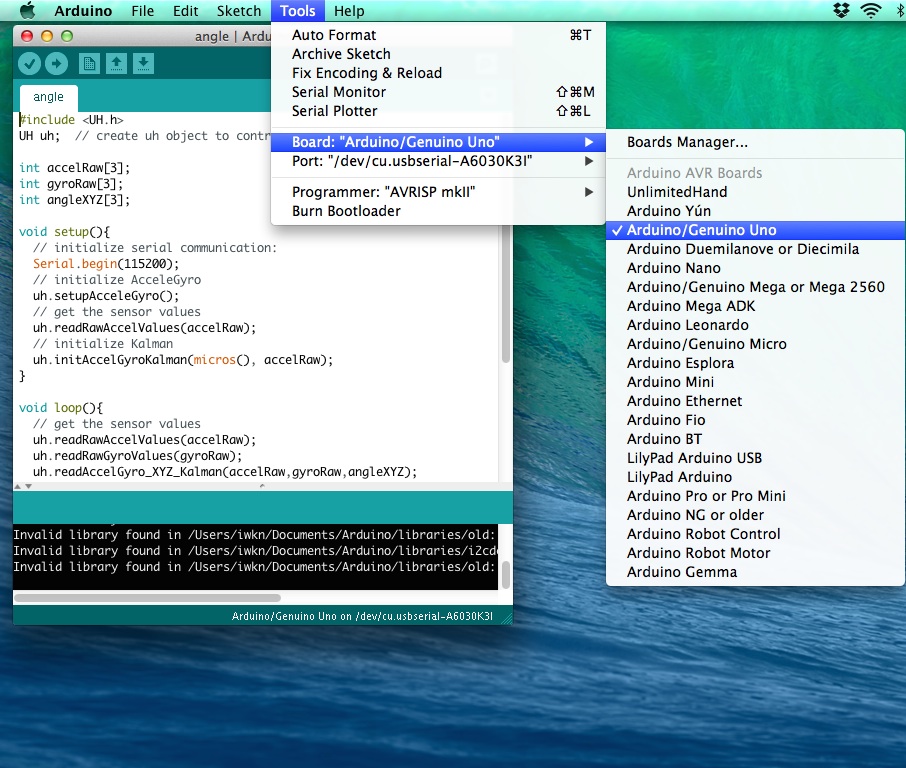Switch to the angle sketch tab
Image resolution: width=906 pixels, height=768 pixels.
[x=49, y=98]
